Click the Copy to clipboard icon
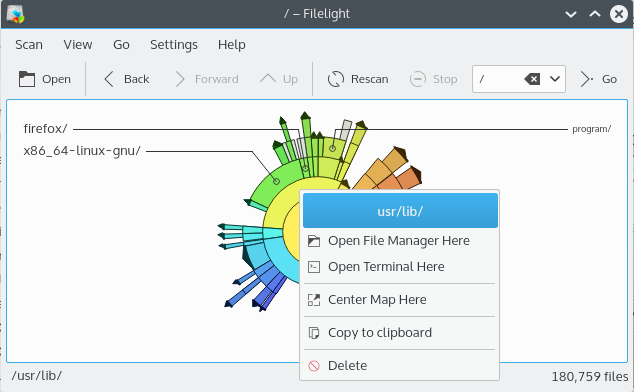The image size is (634, 392). (314, 333)
